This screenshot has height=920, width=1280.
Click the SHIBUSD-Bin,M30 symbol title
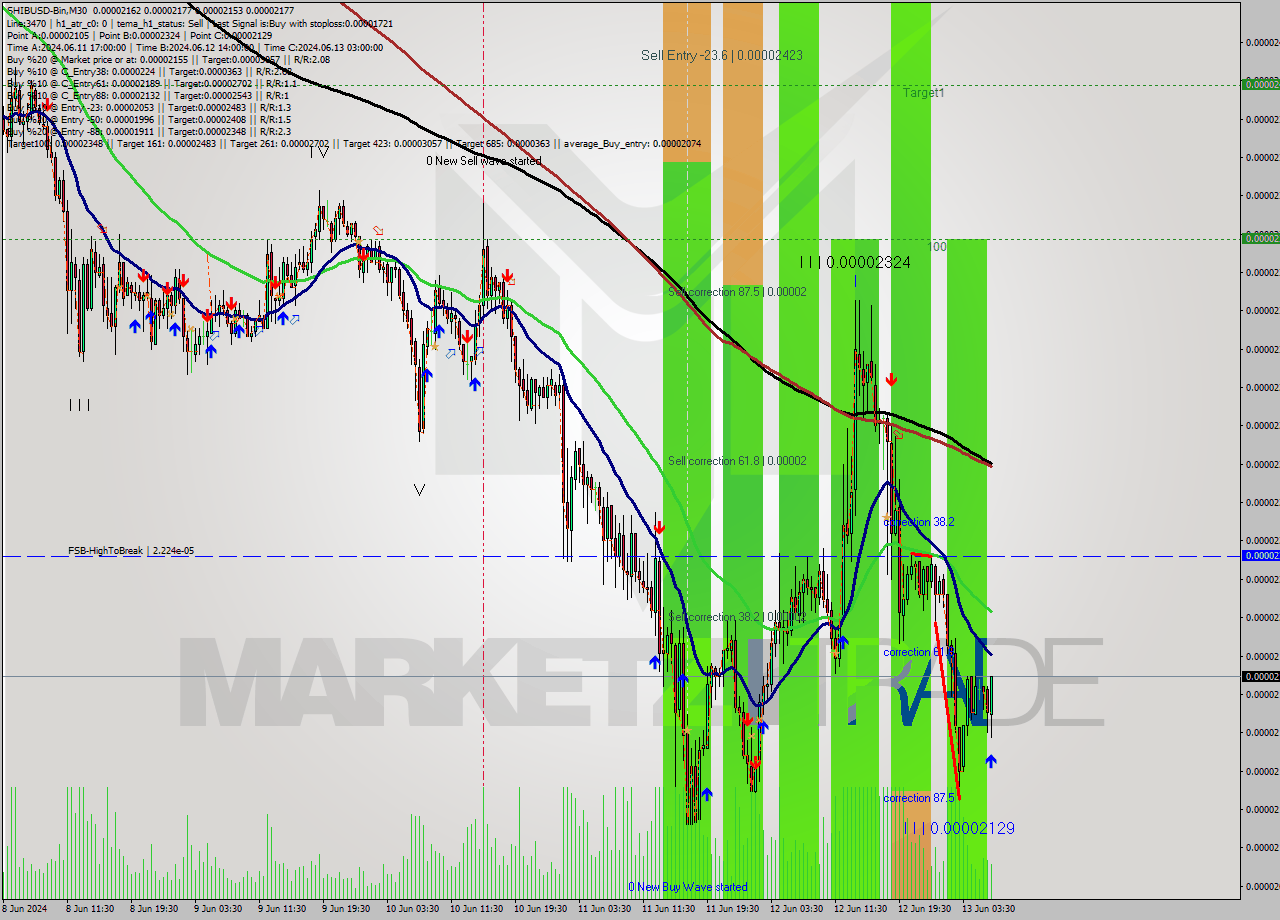pyautogui.click(x=45, y=10)
